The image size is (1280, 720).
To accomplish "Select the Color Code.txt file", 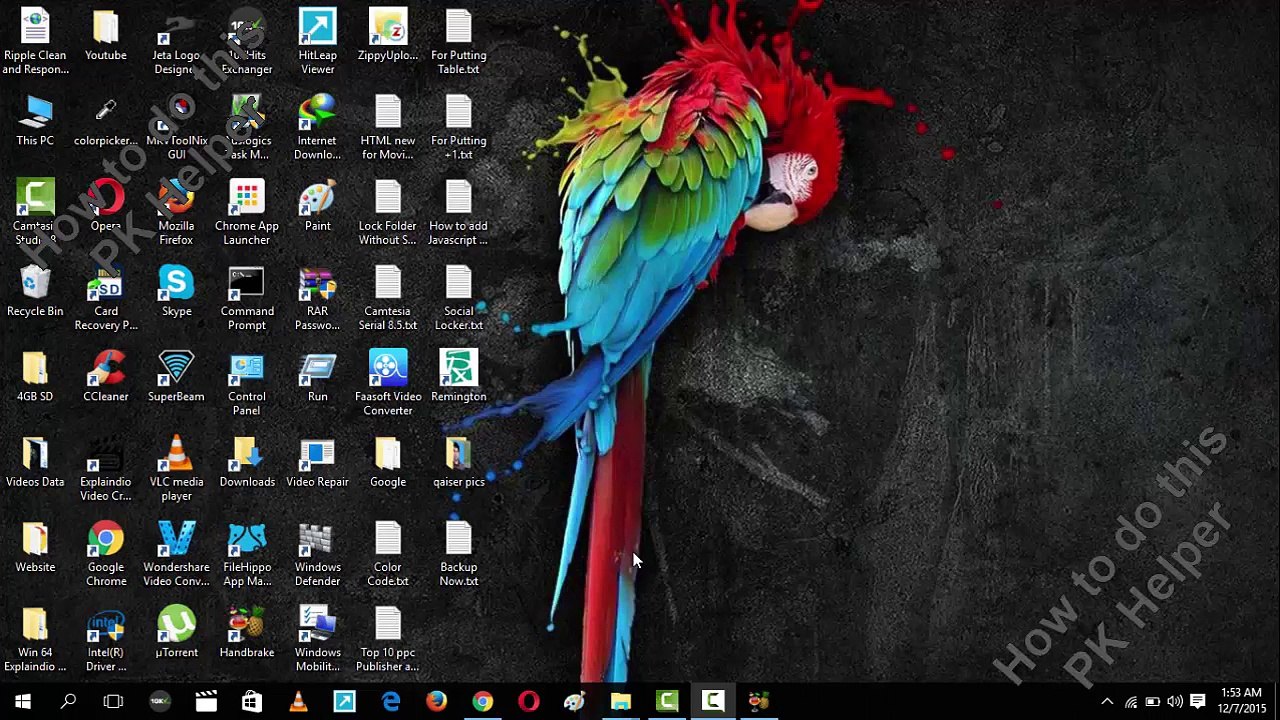I will coord(388,554).
